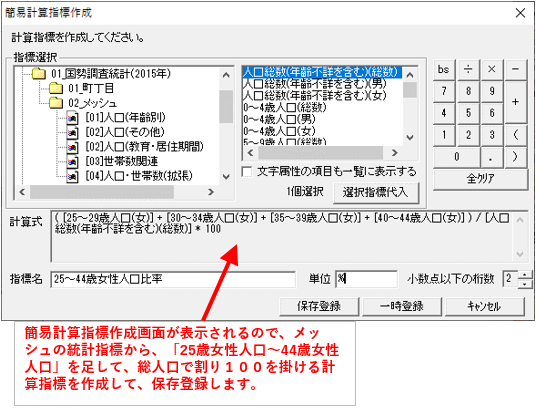The image size is (536, 408).
Task: Click the × multiplication operator key
Action: 492,69
